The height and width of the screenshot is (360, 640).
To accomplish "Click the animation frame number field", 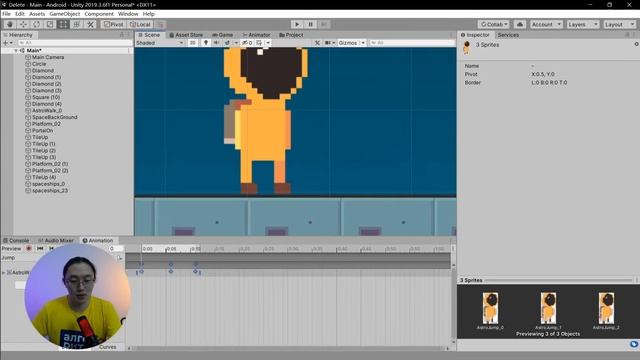I will click(x=115, y=248).
